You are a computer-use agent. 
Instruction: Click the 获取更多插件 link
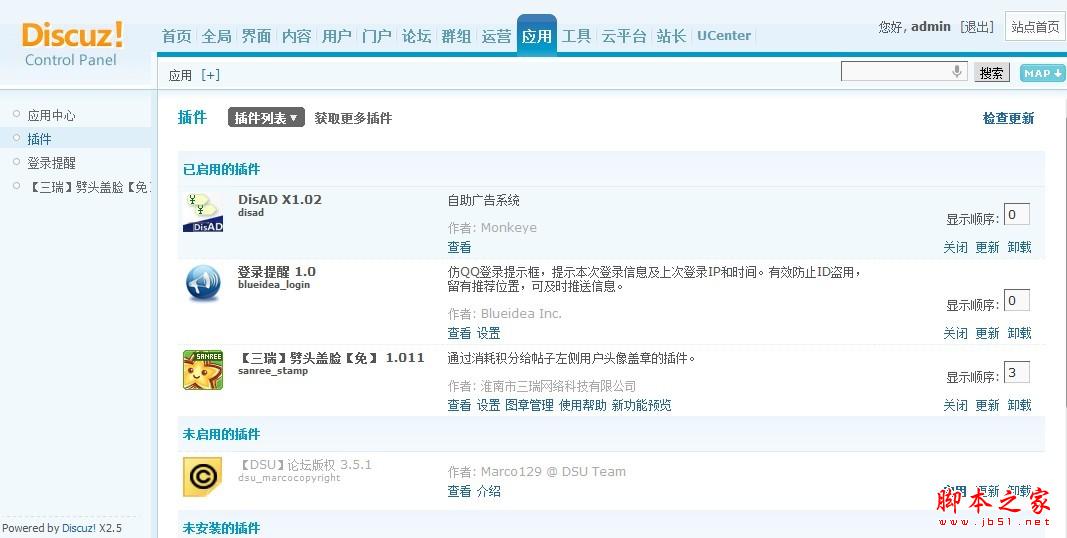tap(353, 118)
